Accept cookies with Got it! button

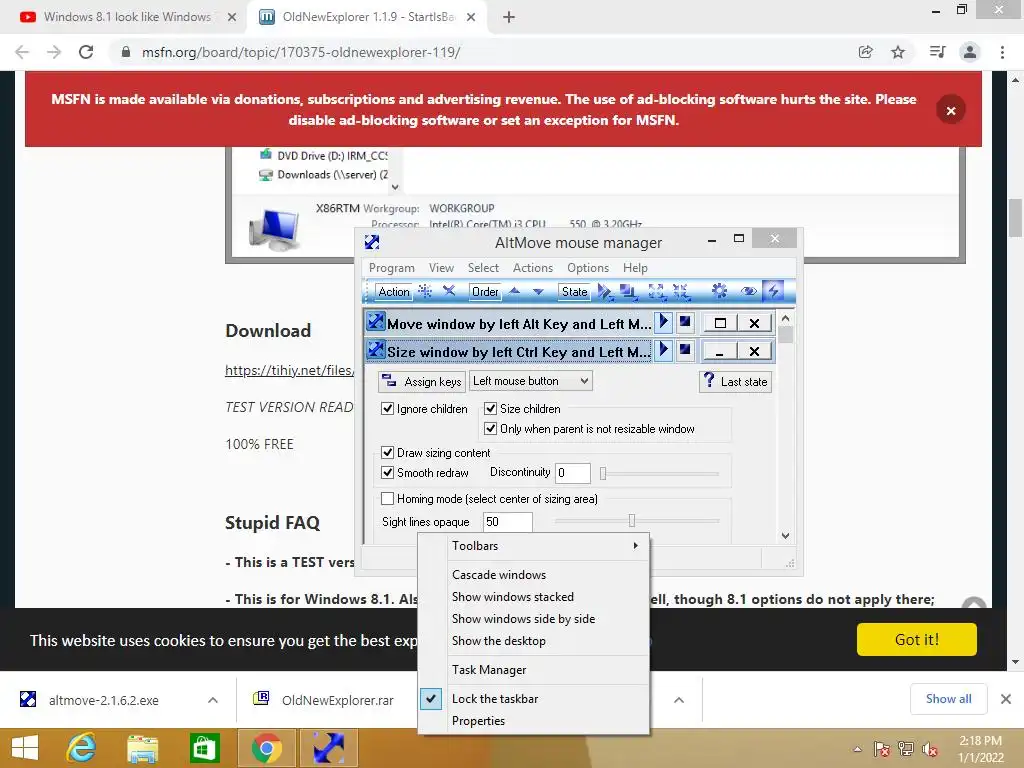click(x=917, y=639)
